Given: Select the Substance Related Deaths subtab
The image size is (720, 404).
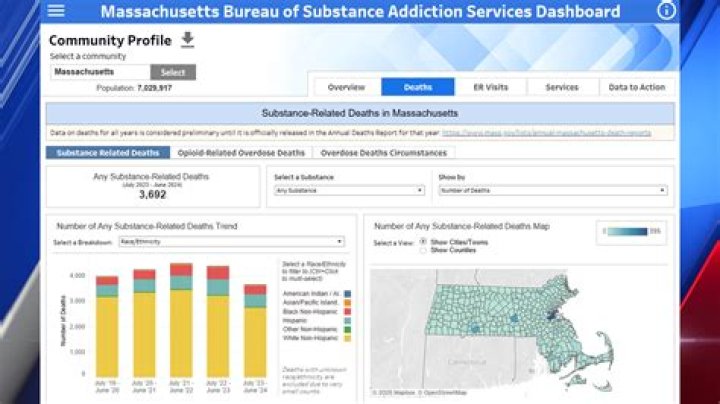Looking at the screenshot, I should (108, 152).
